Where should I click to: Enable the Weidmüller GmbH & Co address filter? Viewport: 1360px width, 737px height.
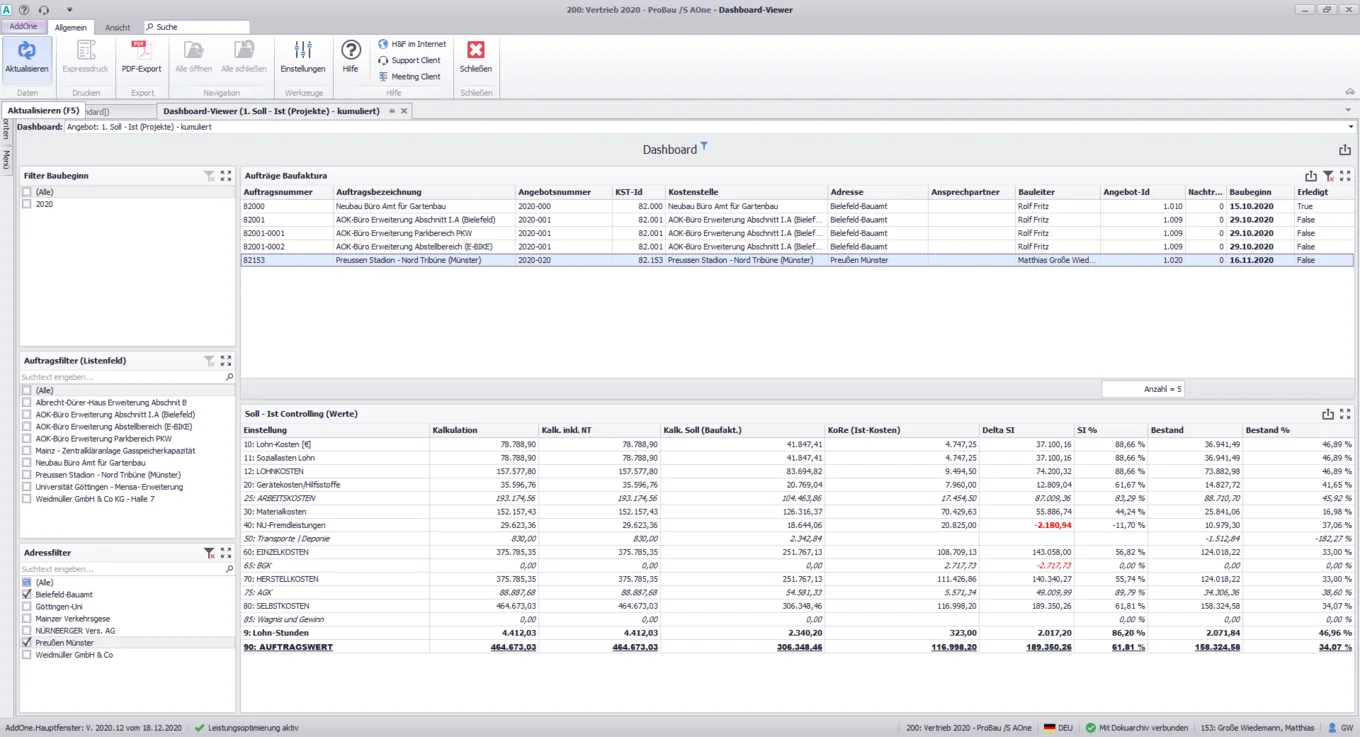point(28,655)
